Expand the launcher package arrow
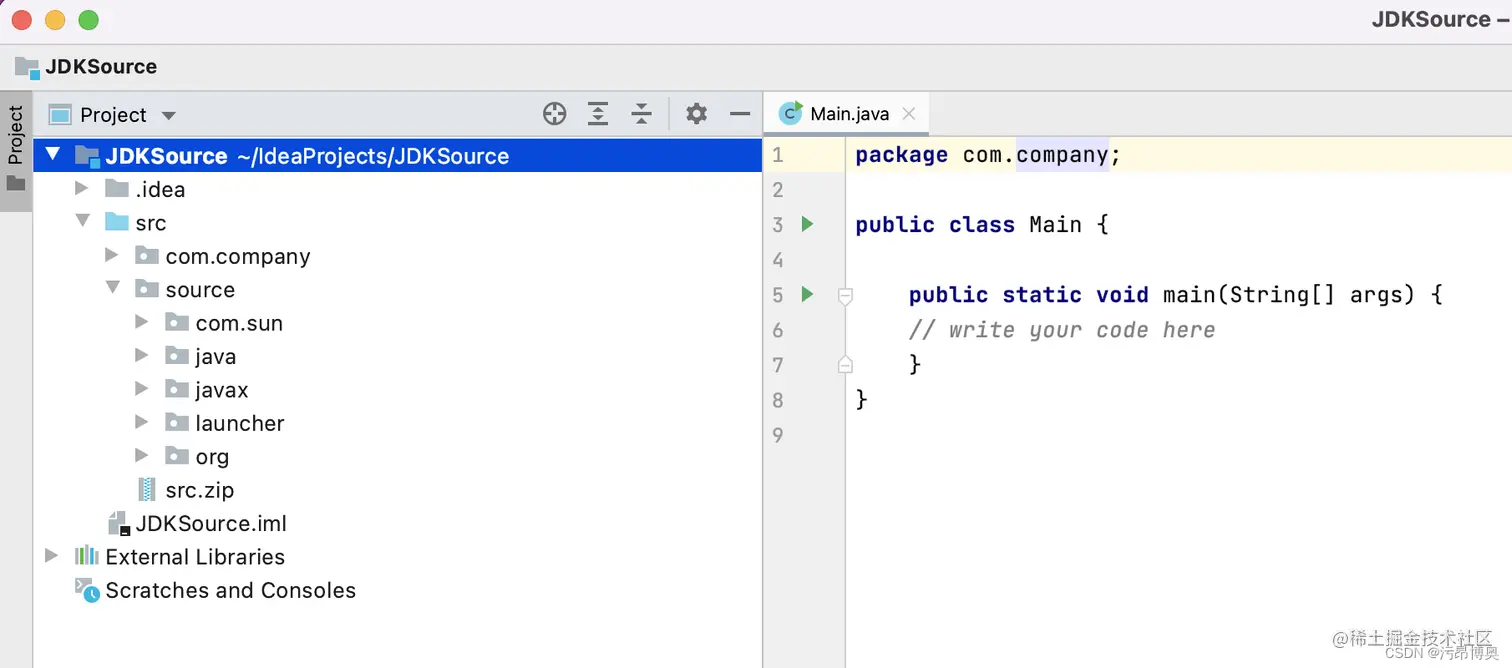Screen dimensions: 1512x668 [x=142, y=422]
